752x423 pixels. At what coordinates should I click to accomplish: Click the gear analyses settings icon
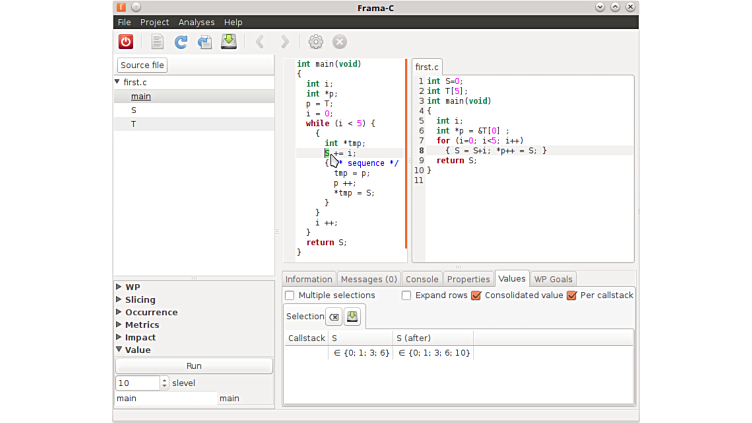pyautogui.click(x=316, y=42)
